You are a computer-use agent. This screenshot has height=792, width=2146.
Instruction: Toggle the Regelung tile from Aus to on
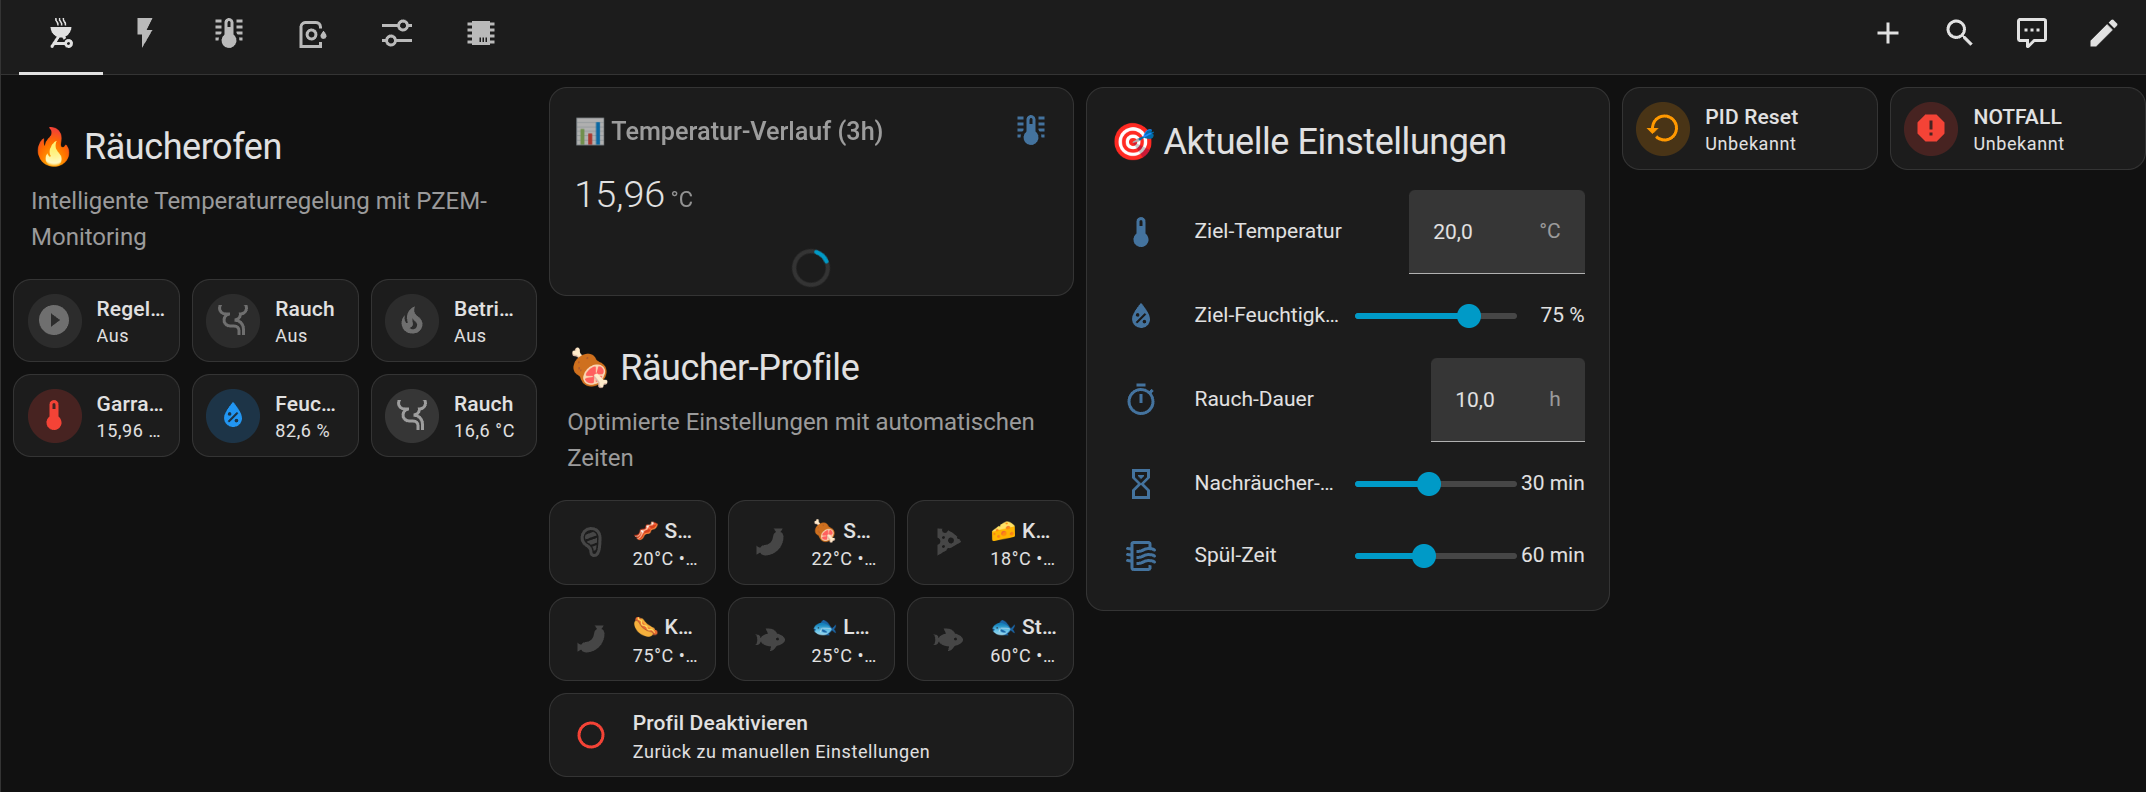pyautogui.click(x=95, y=320)
